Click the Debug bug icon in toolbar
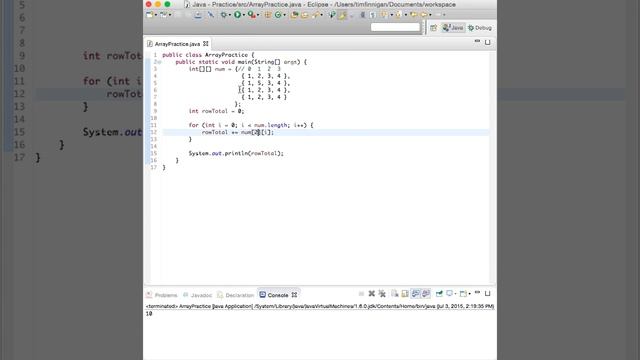This screenshot has width=640, height=360. 224,15
